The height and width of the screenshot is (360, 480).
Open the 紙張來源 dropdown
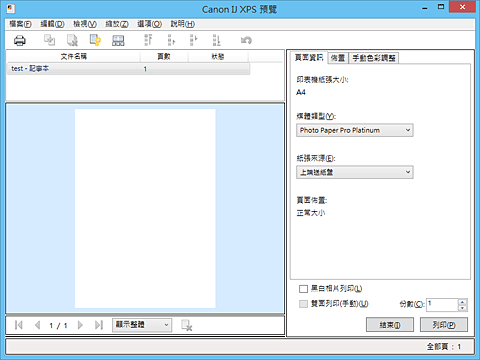[x=355, y=172]
